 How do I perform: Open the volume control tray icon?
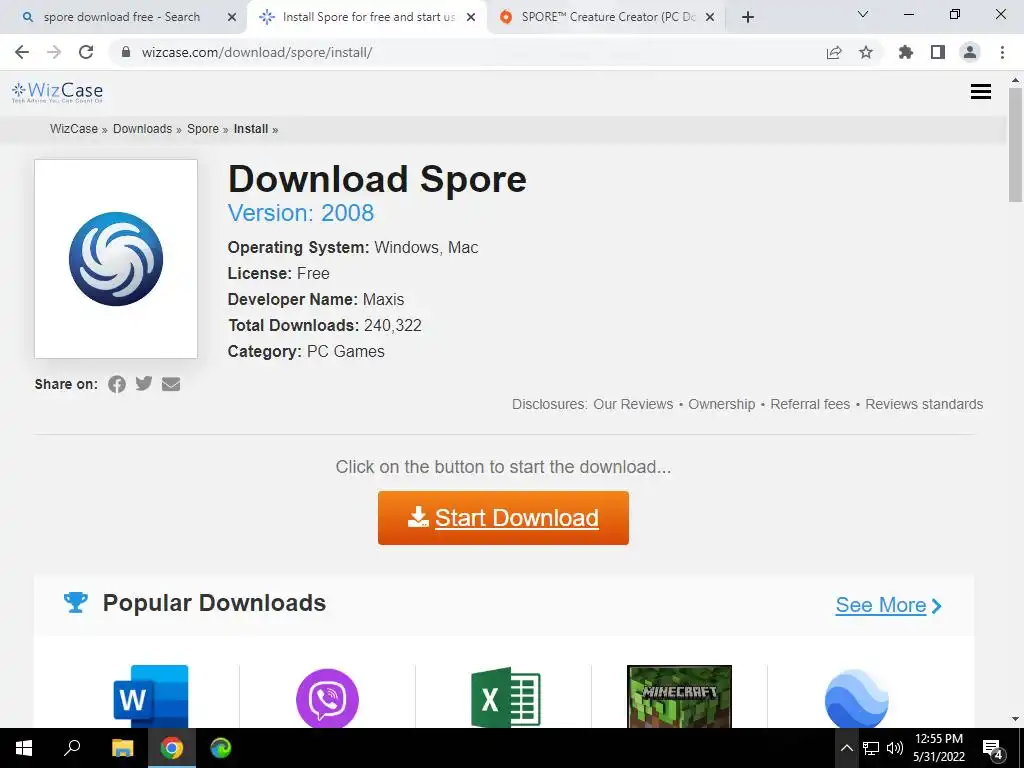point(895,748)
